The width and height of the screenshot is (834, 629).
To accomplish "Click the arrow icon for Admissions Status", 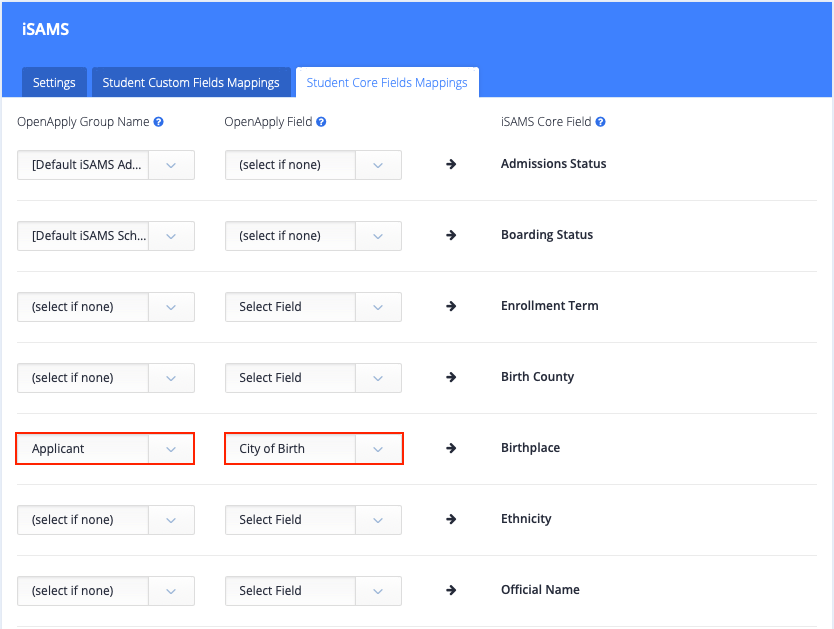I will 451,164.
